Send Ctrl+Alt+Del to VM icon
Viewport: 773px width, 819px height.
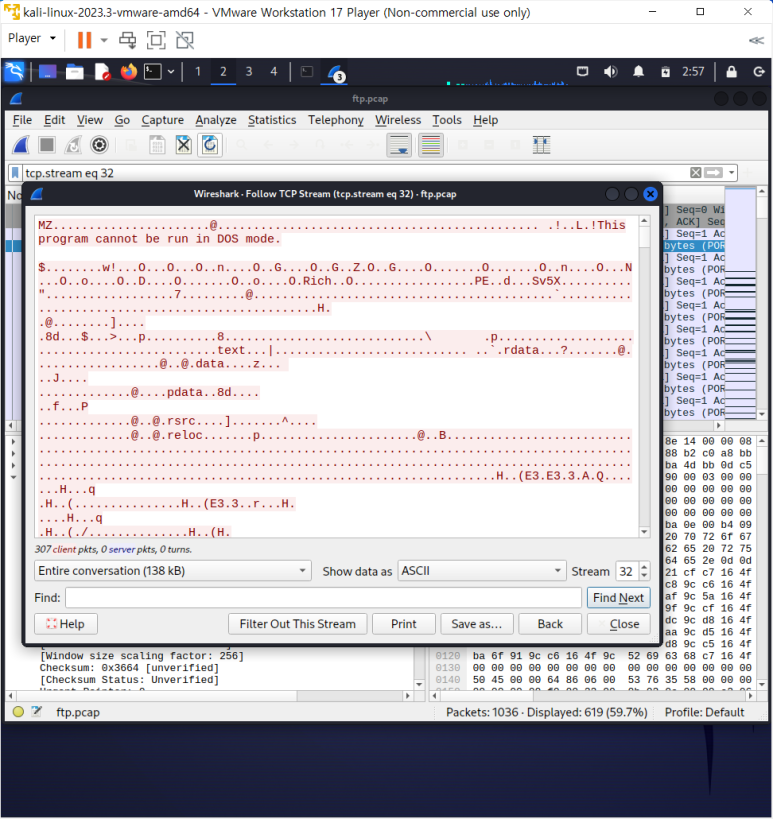[127, 40]
